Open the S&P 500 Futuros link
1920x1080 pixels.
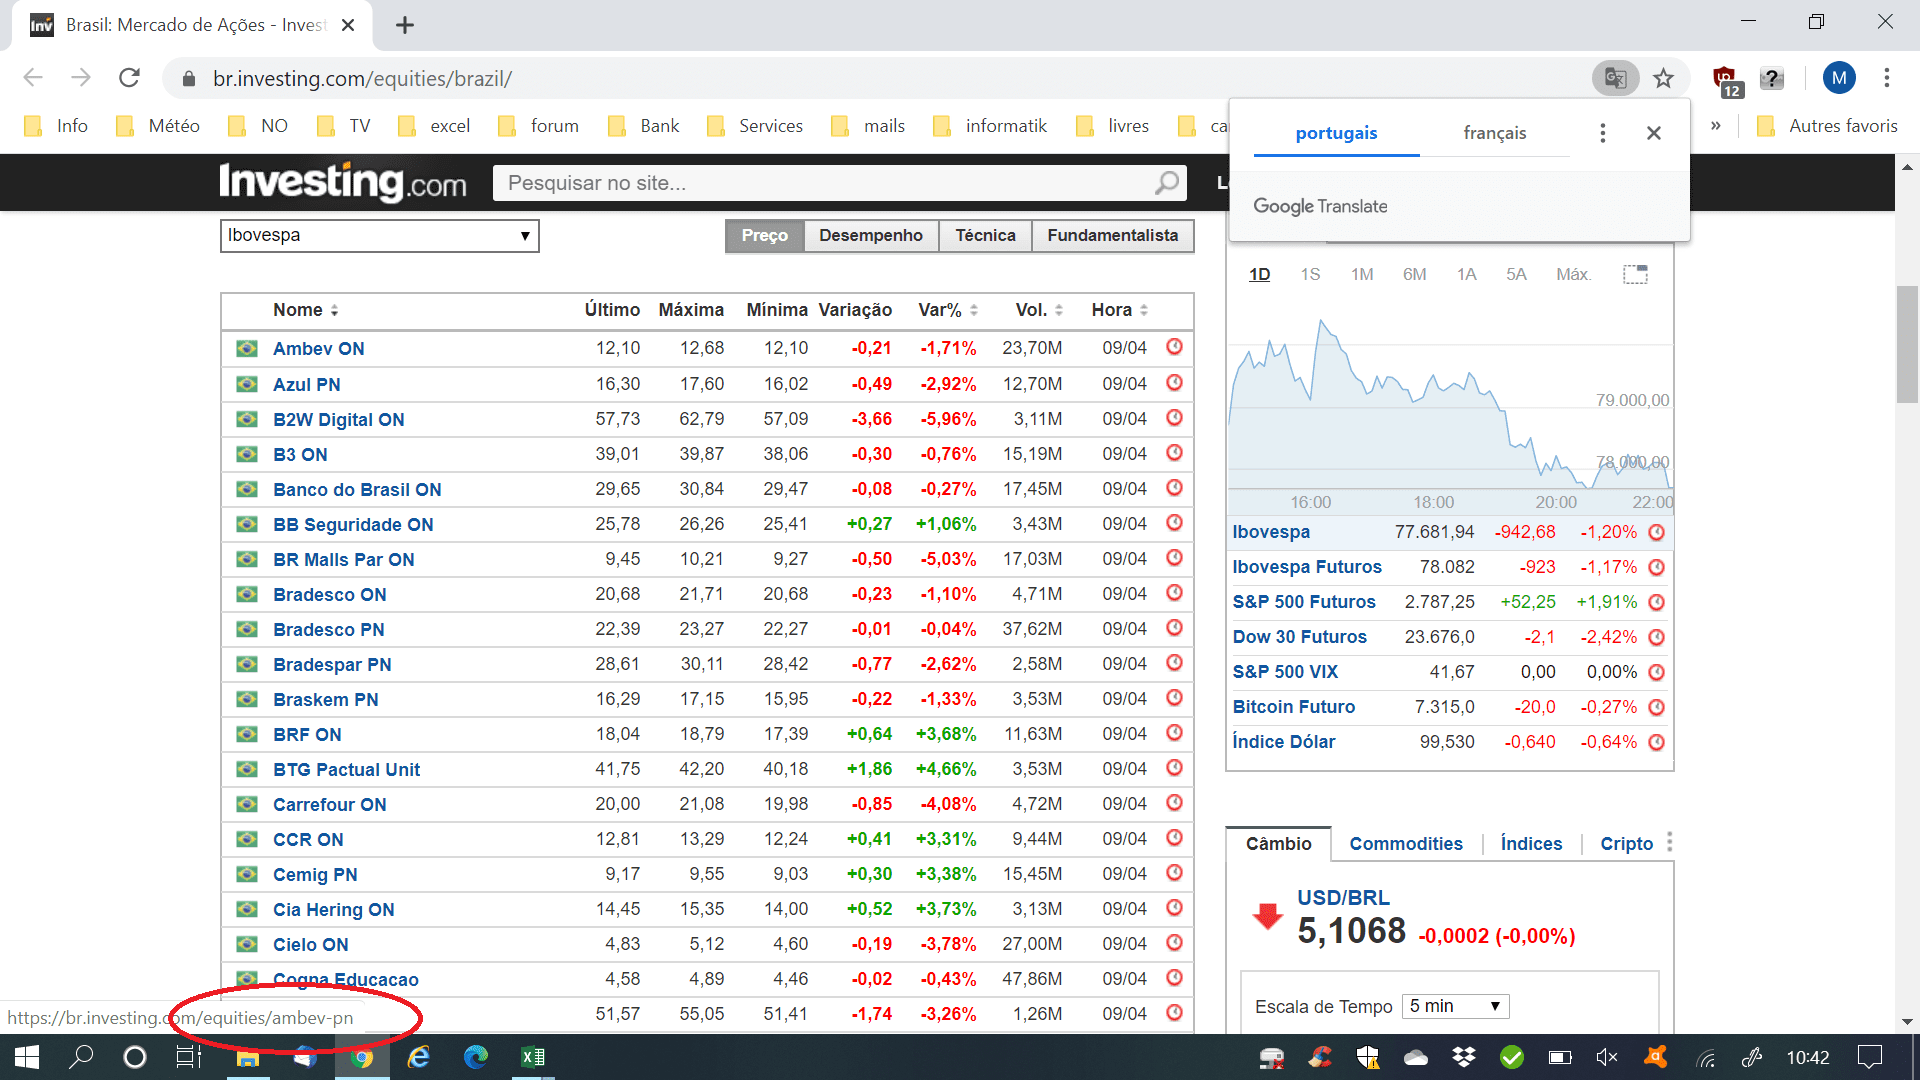(x=1303, y=602)
